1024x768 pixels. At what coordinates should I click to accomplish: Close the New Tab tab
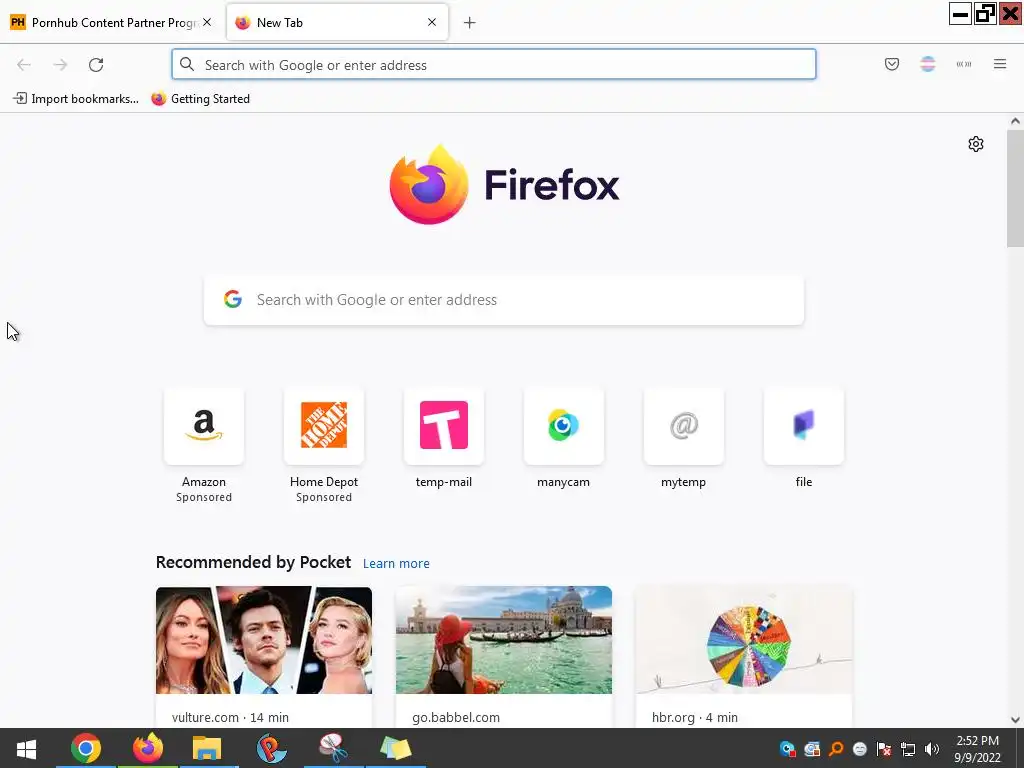pos(432,22)
